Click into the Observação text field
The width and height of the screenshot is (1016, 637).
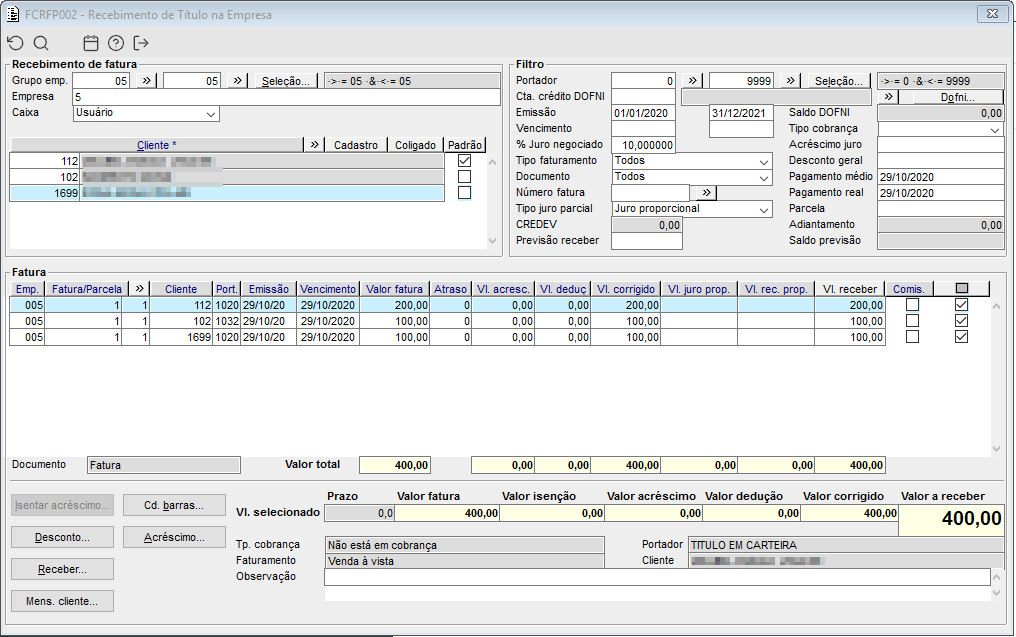(656, 577)
